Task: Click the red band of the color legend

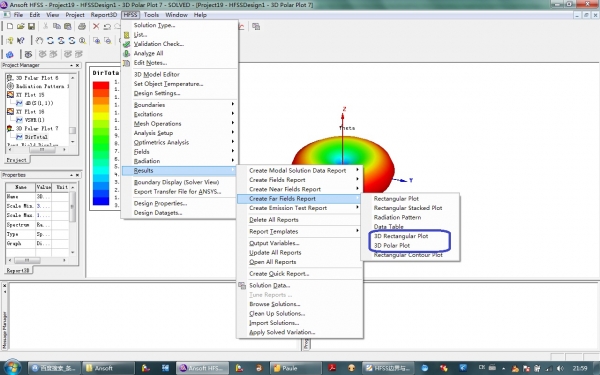Action: click(x=101, y=85)
